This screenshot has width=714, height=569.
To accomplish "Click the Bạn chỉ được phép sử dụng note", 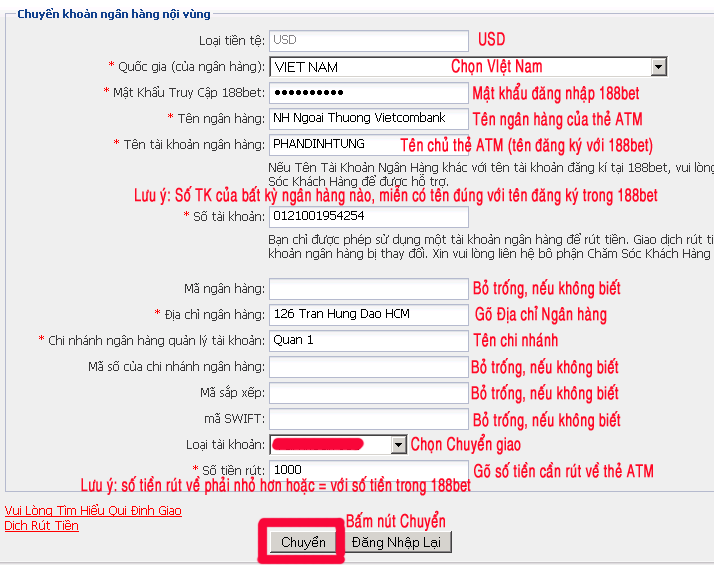I will point(491,246).
